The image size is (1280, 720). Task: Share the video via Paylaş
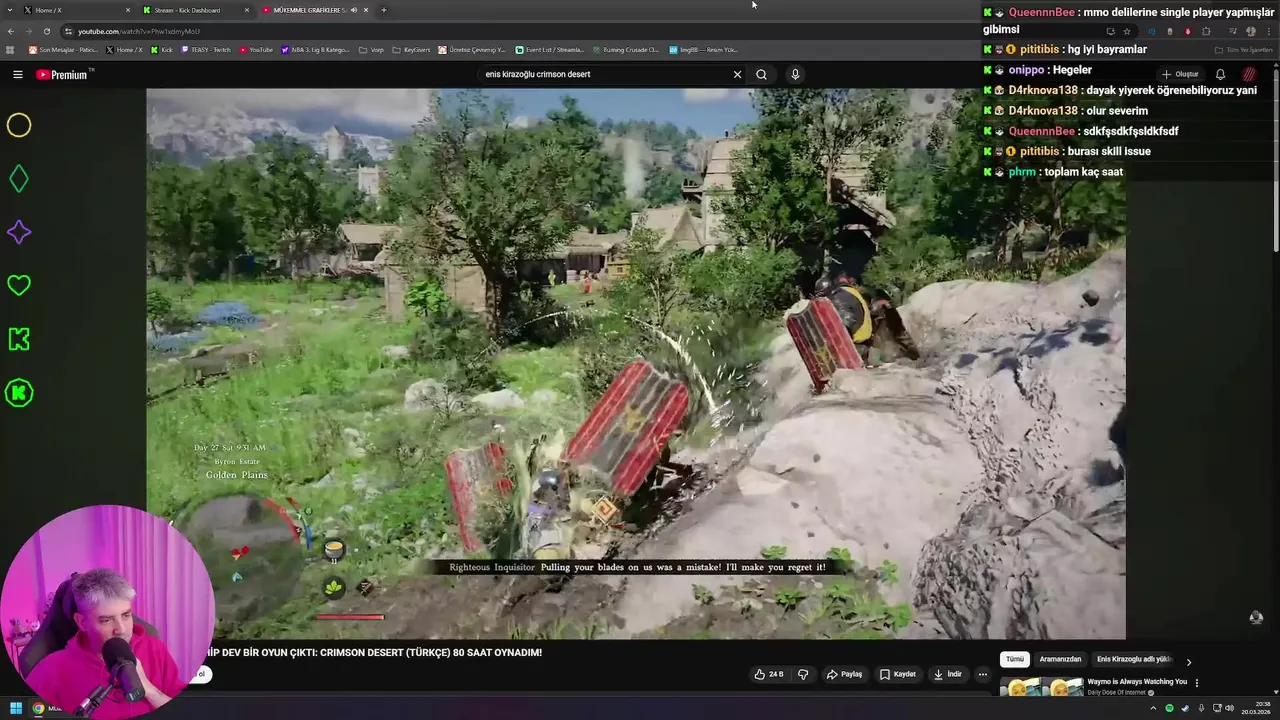(844, 674)
